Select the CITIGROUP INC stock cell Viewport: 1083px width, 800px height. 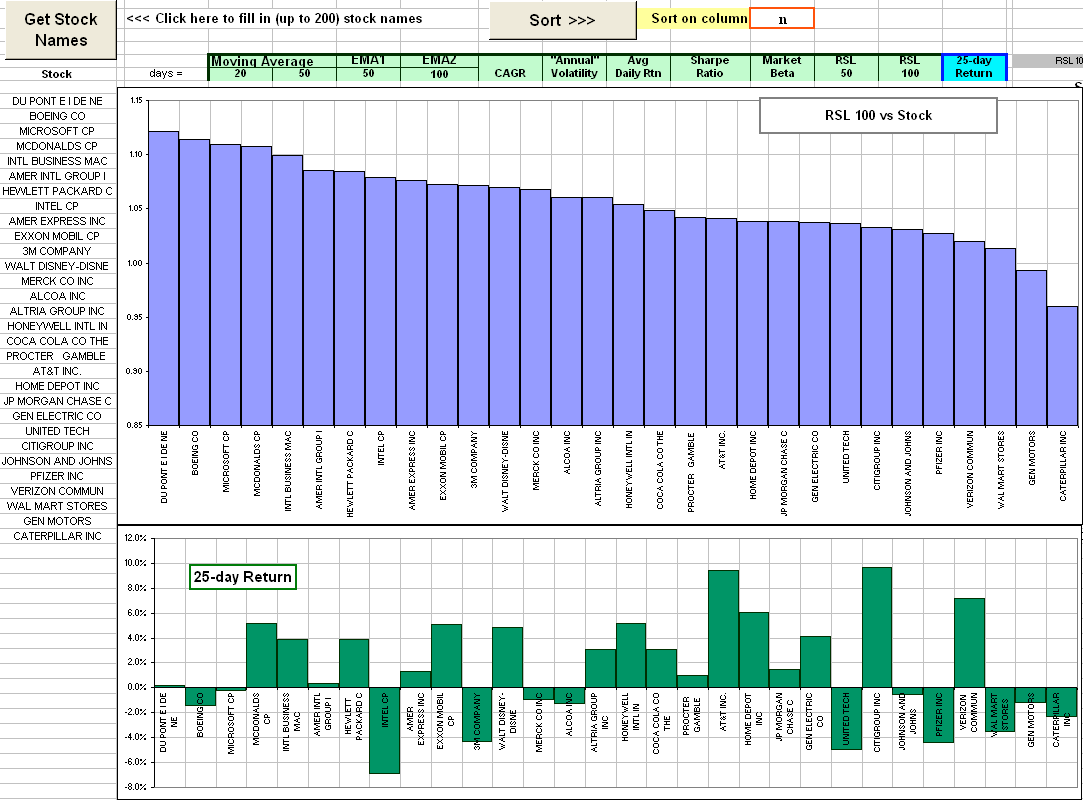tap(57, 446)
